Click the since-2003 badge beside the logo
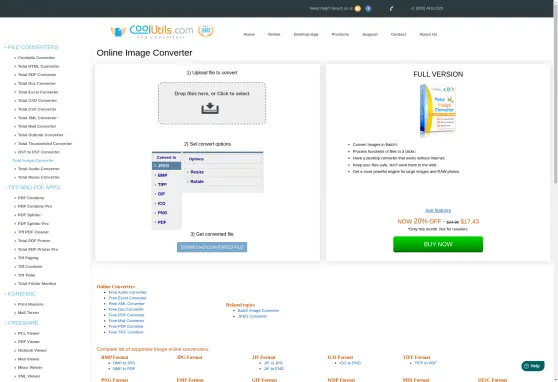Viewport: 558px width, 382px height. 206,31
